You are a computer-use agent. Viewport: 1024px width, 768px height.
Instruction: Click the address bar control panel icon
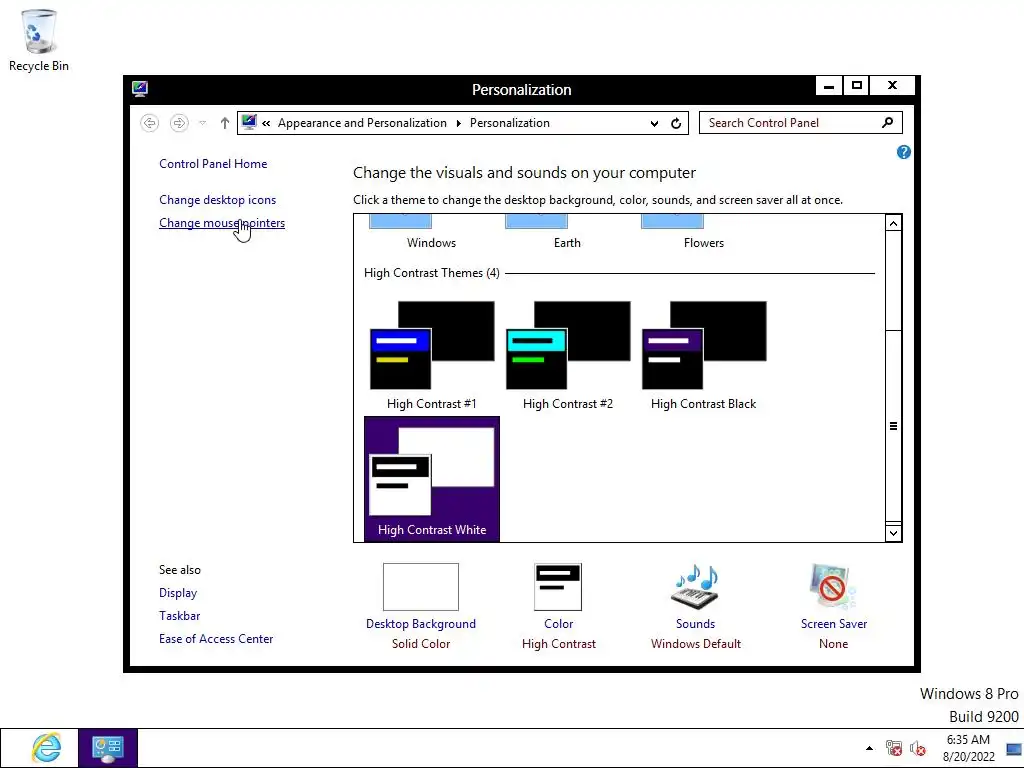point(249,122)
